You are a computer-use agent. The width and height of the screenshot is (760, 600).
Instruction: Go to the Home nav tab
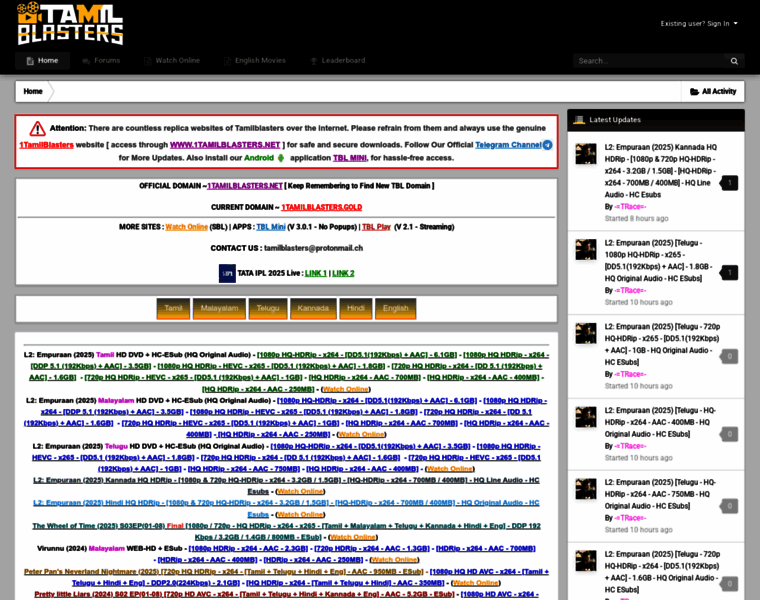pos(43,61)
